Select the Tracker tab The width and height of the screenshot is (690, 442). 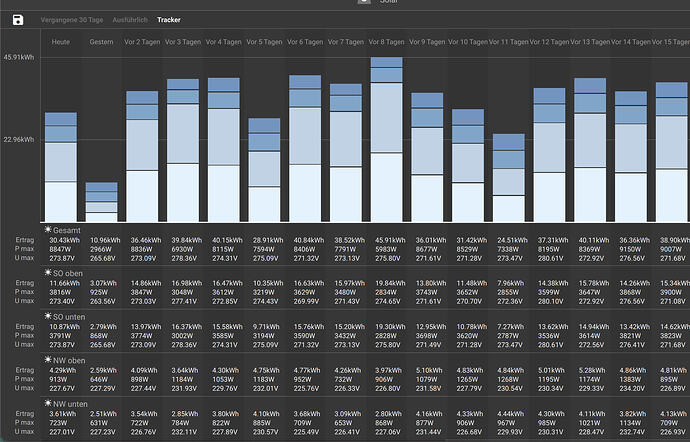point(169,20)
